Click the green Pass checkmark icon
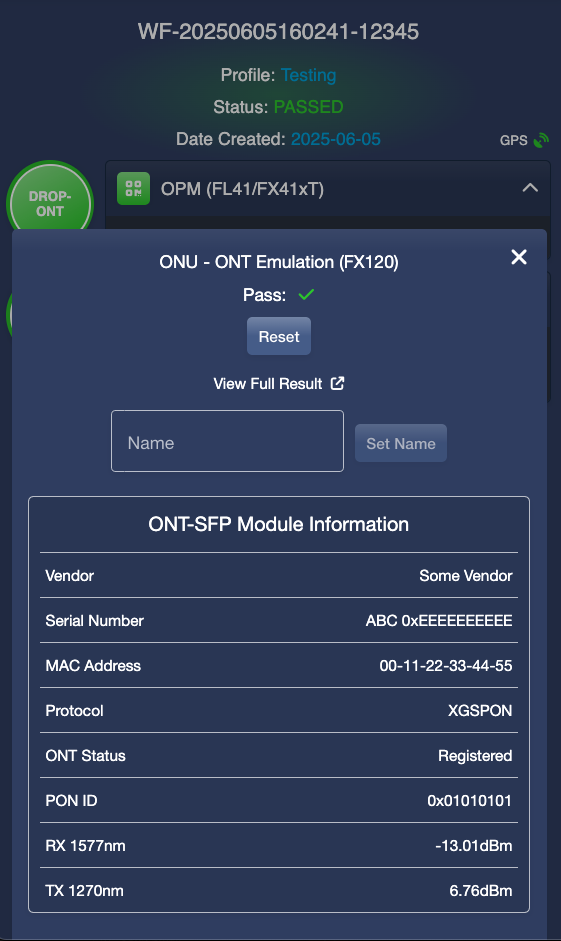Image resolution: width=561 pixels, height=941 pixels. click(306, 294)
